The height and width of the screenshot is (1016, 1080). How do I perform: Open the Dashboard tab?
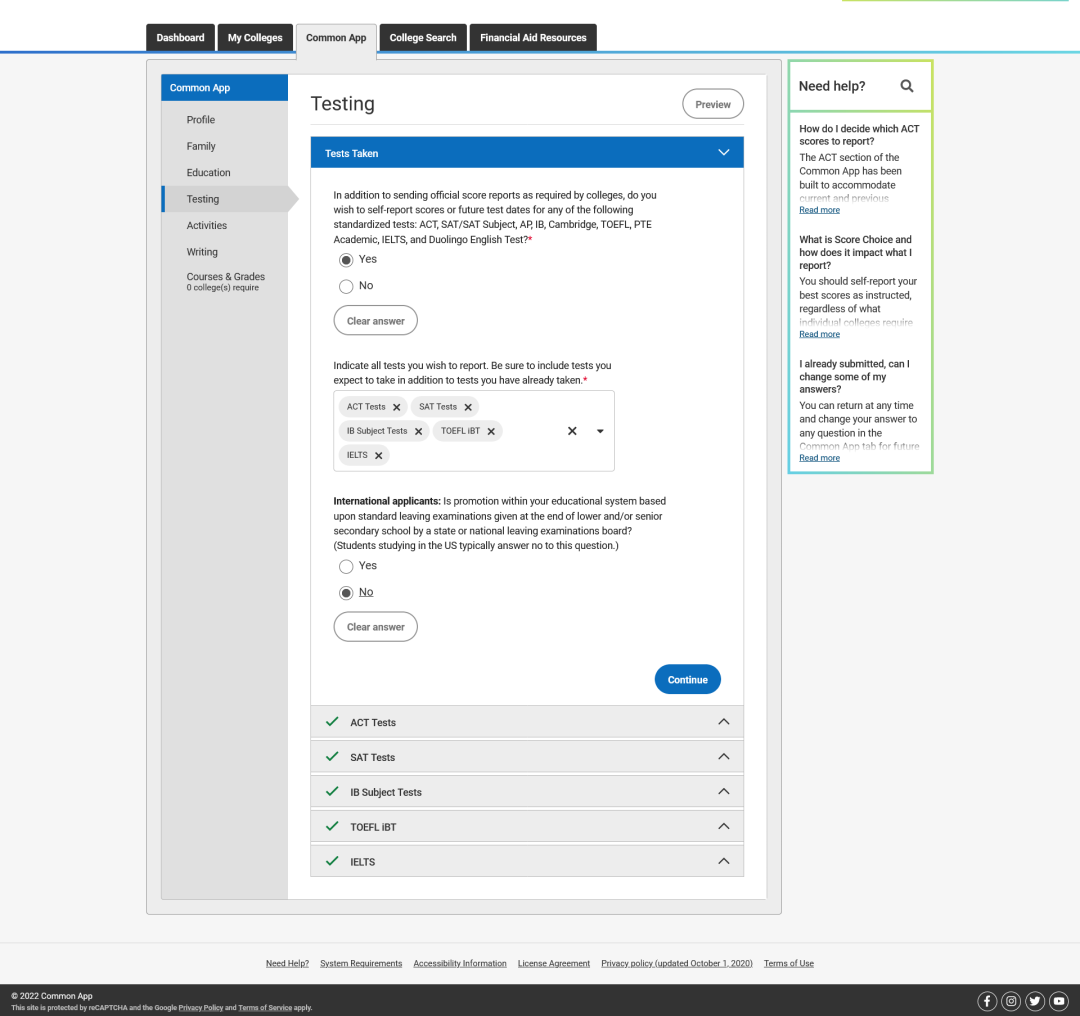click(x=180, y=38)
